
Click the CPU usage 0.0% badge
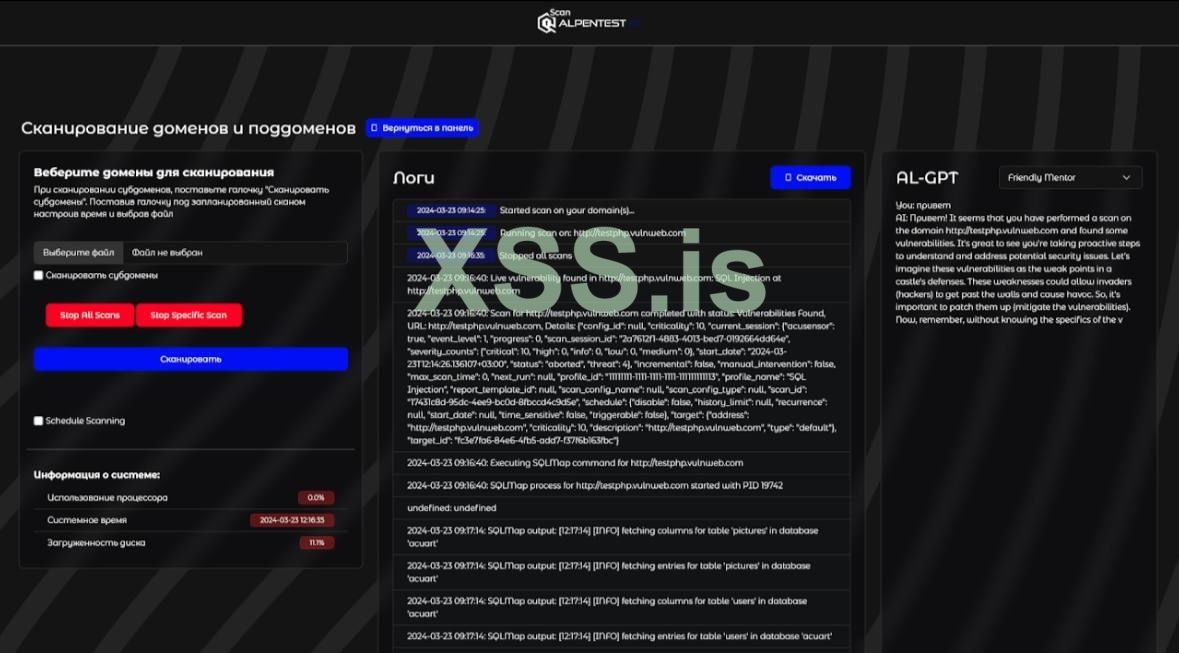(317, 498)
